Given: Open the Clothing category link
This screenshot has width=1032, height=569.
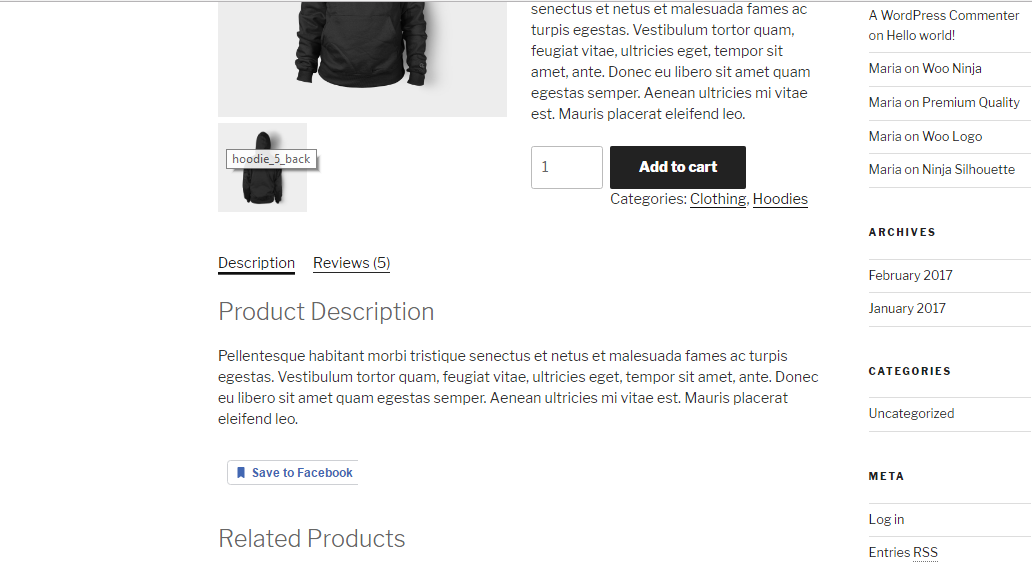Looking at the screenshot, I should [x=717, y=199].
